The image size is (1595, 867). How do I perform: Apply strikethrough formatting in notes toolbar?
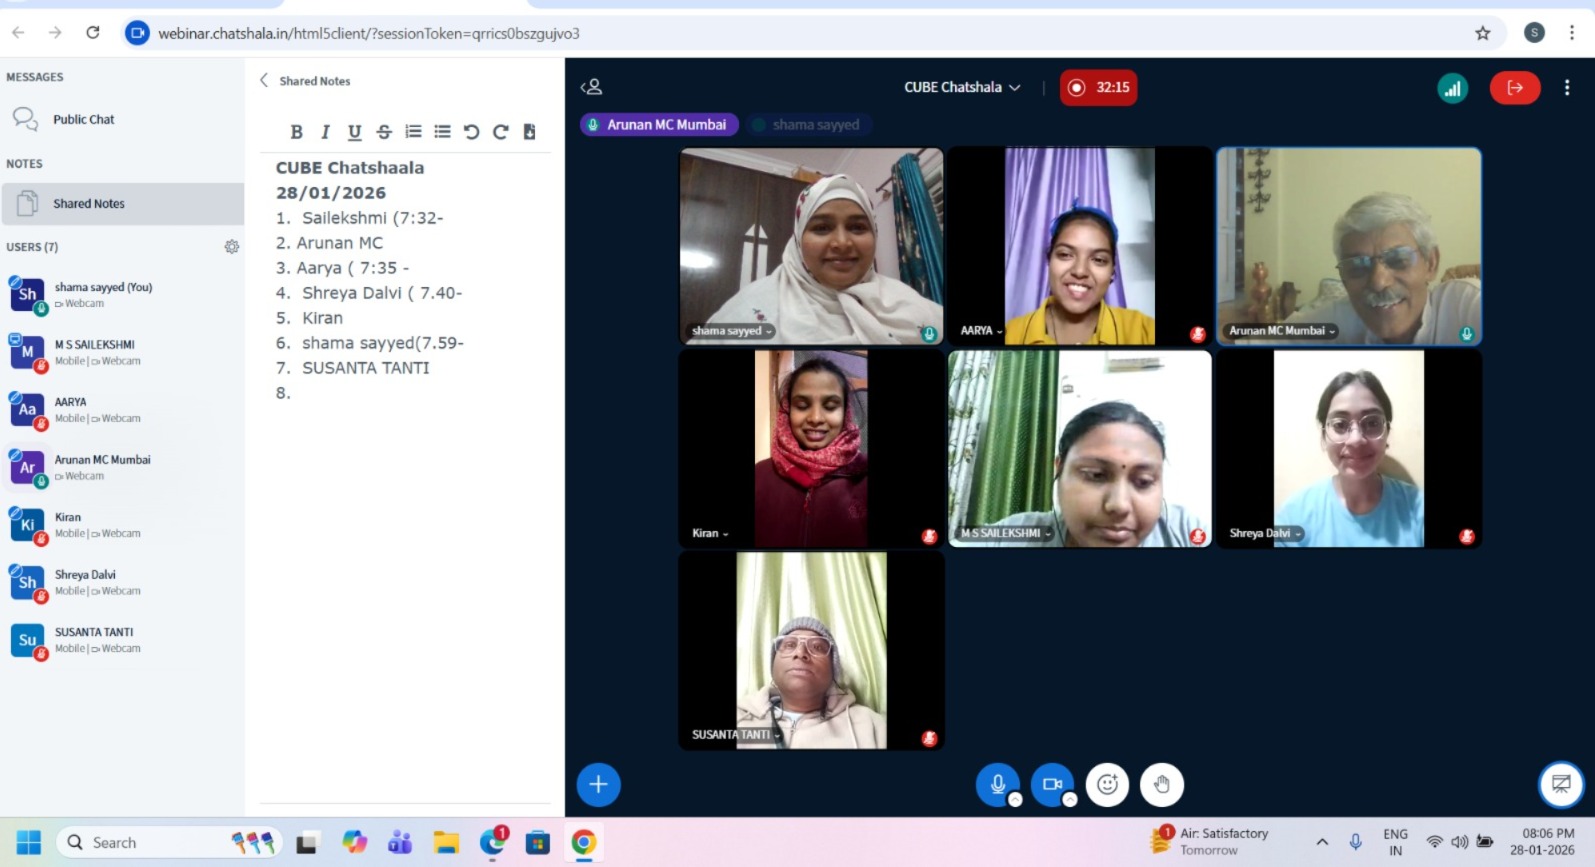pyautogui.click(x=384, y=132)
